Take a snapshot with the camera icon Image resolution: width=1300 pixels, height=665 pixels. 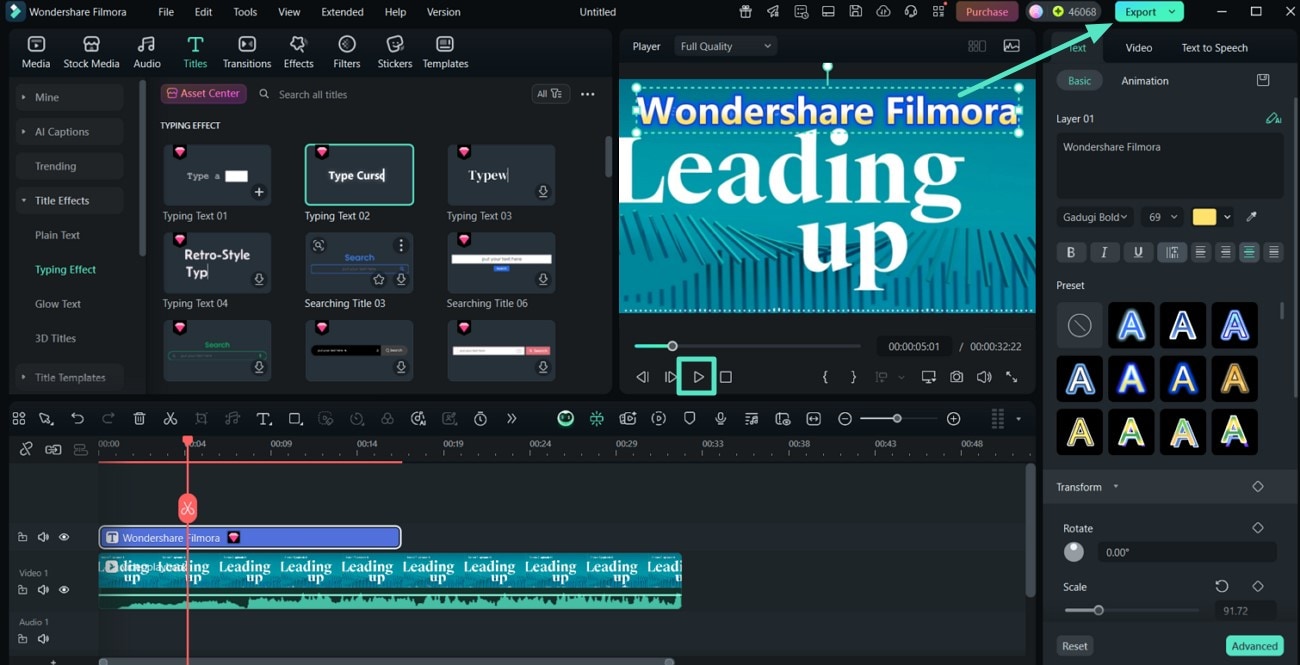(x=957, y=377)
